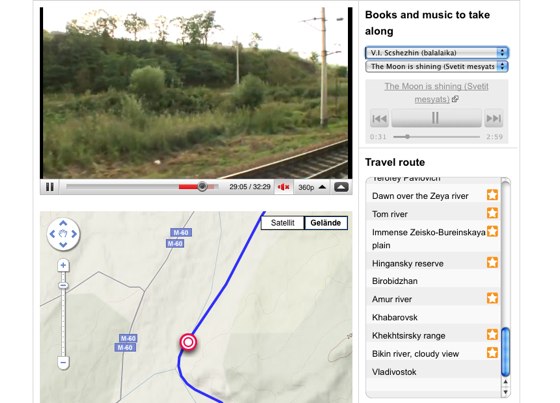Open the song selection dropdown
Image resolution: width=560 pixels, height=403 pixels.
tap(436, 66)
